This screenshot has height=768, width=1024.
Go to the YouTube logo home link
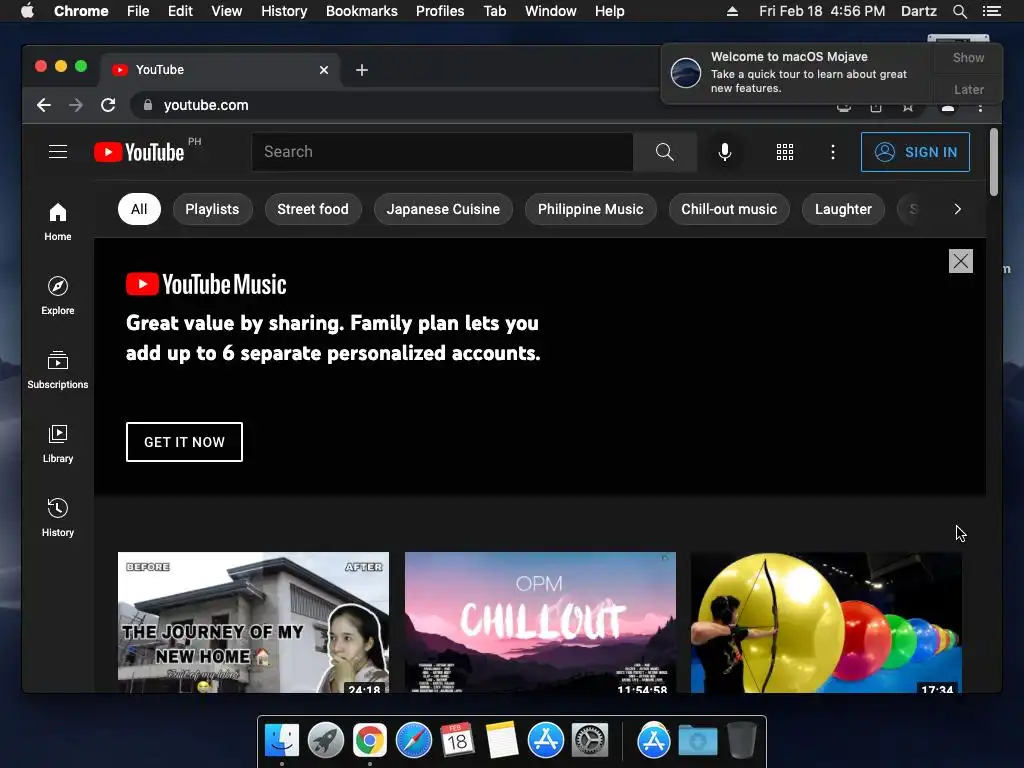click(139, 152)
